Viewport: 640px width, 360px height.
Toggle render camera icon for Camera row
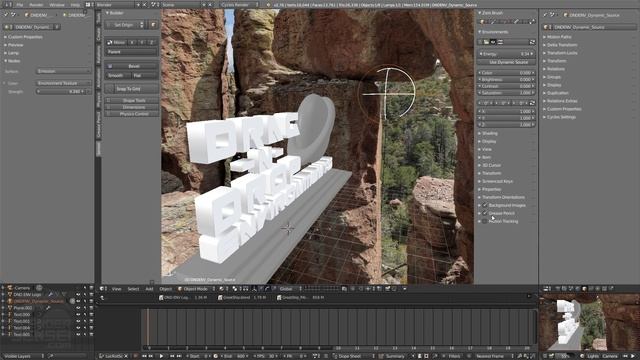(91, 288)
